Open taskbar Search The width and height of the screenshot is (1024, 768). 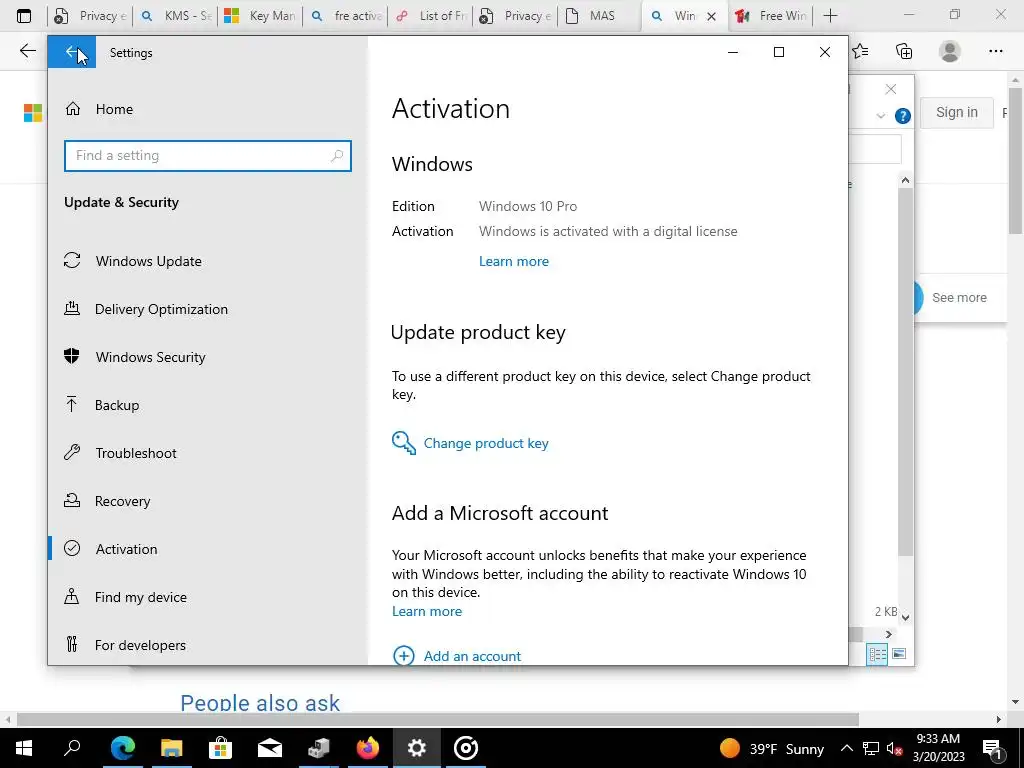(x=72, y=748)
